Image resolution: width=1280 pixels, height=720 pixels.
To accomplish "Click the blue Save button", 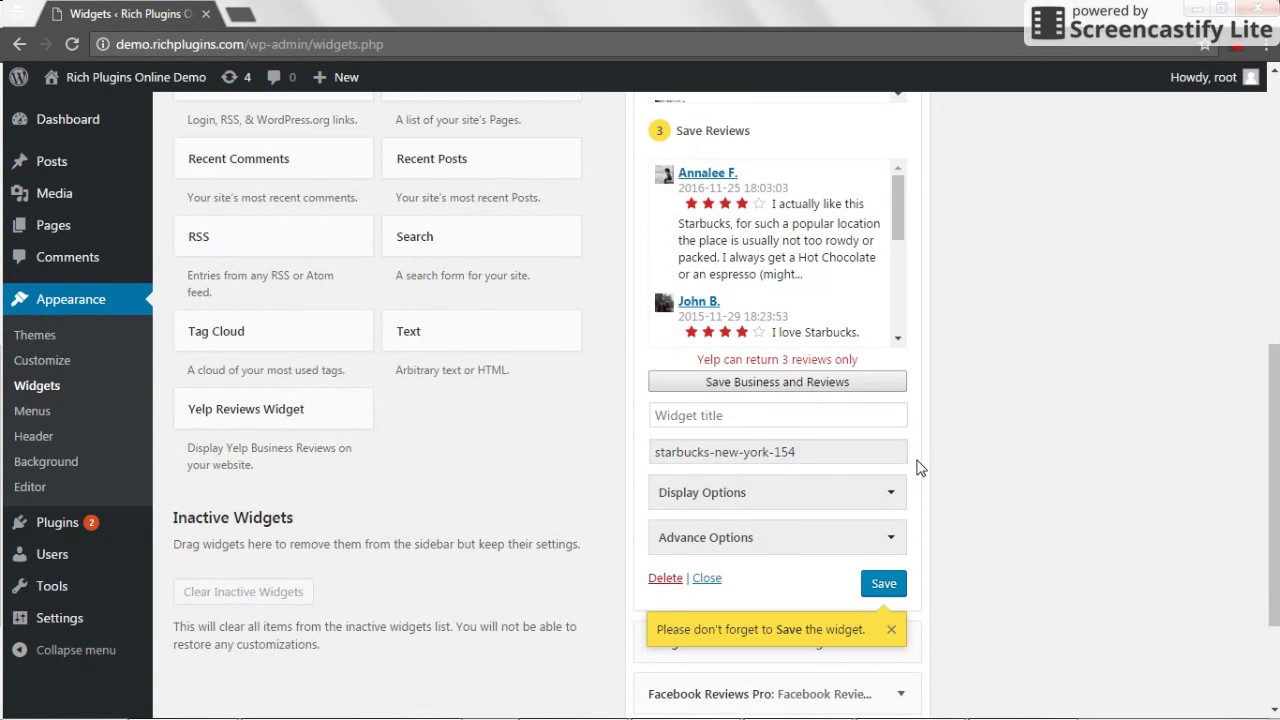I will [x=884, y=583].
